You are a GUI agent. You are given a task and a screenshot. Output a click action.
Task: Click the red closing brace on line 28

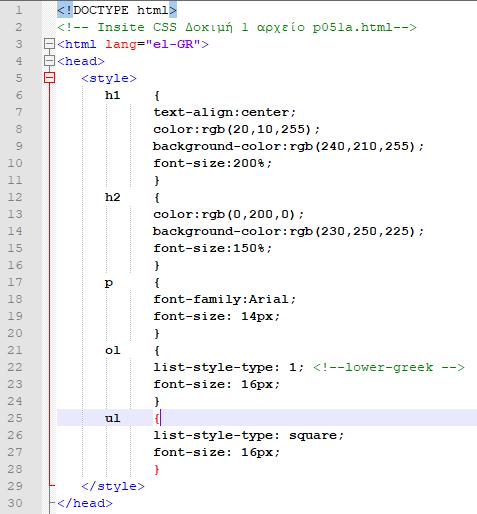tap(157, 470)
